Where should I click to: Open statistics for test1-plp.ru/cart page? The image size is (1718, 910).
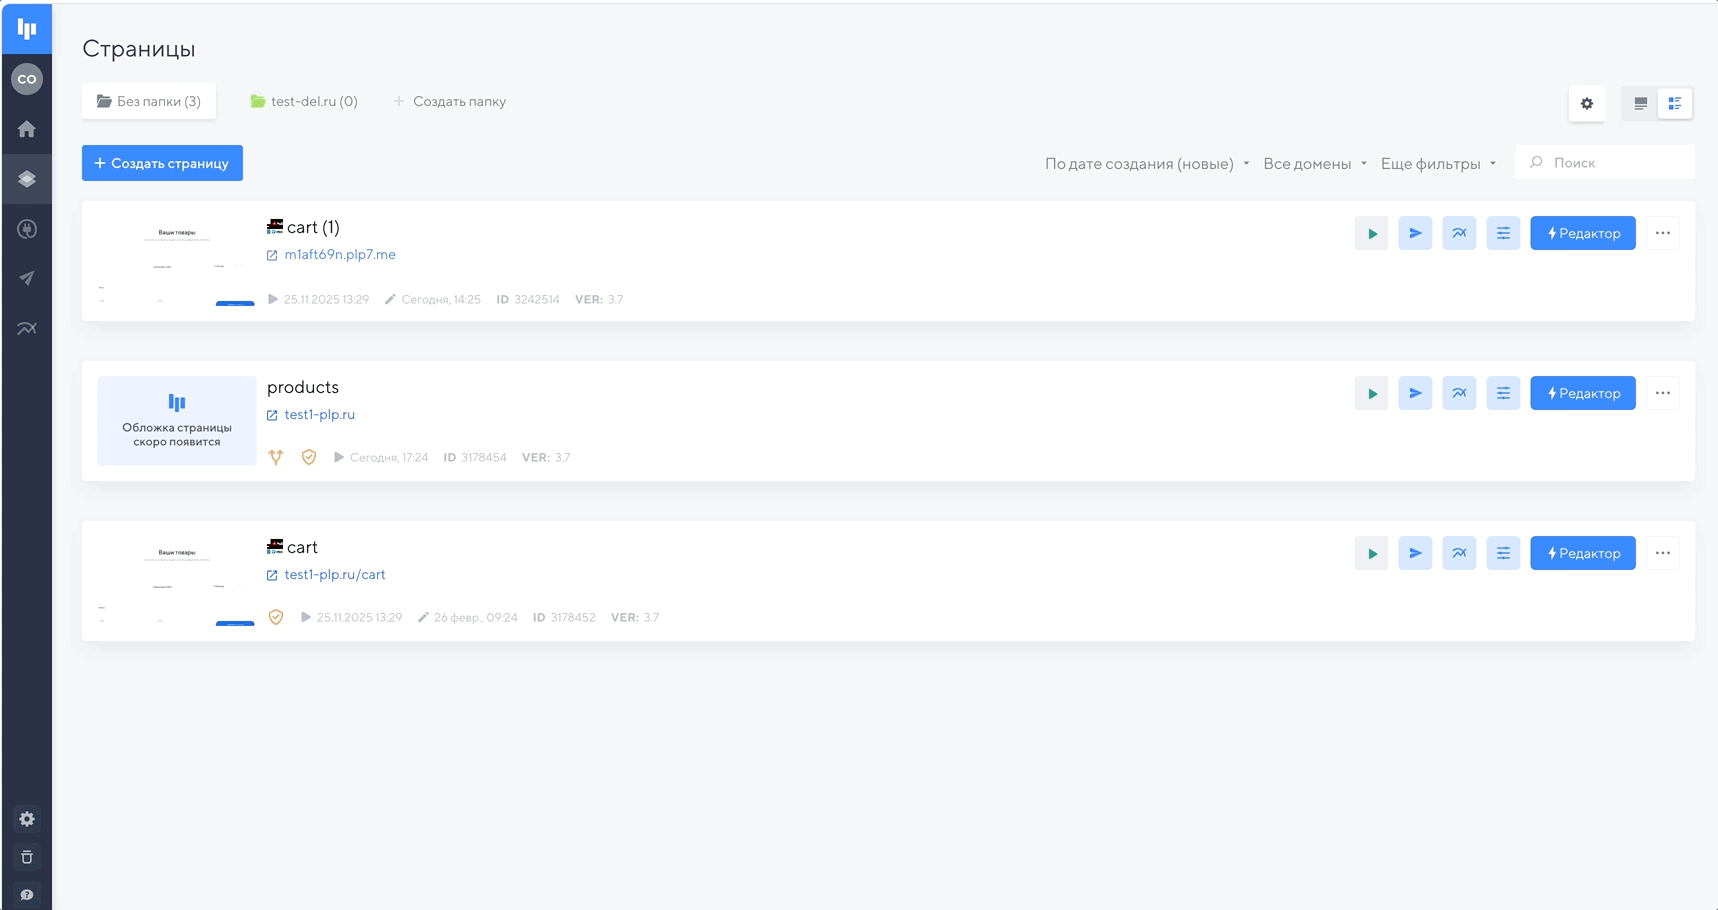click(x=1459, y=553)
